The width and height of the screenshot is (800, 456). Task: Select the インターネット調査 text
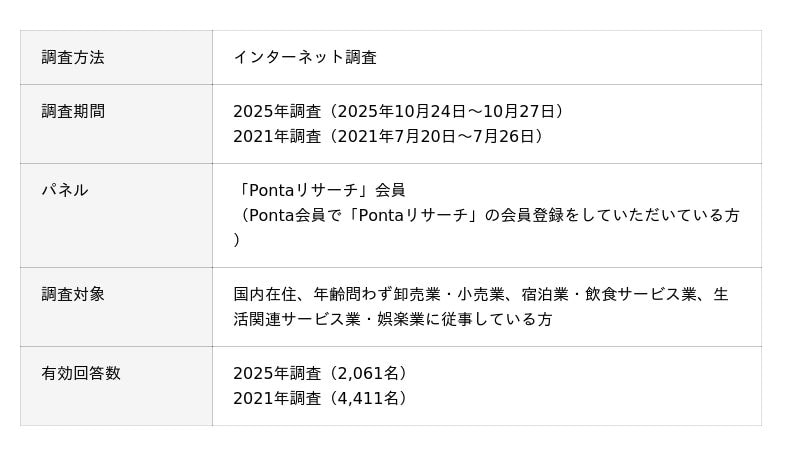(x=305, y=58)
